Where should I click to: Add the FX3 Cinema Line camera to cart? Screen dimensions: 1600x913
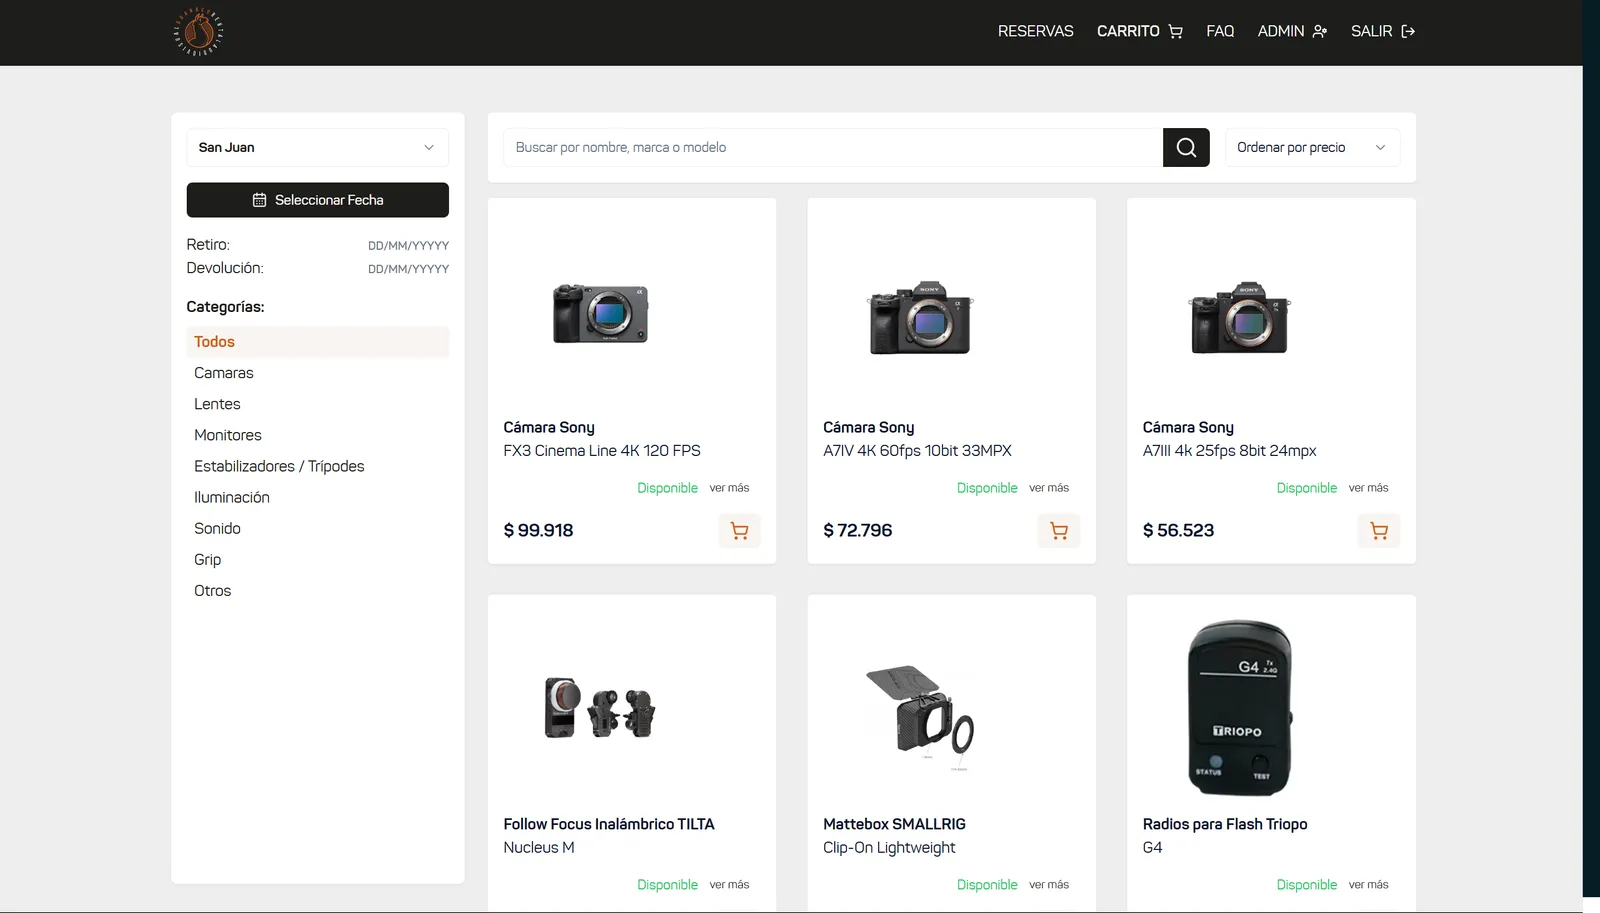[739, 531]
